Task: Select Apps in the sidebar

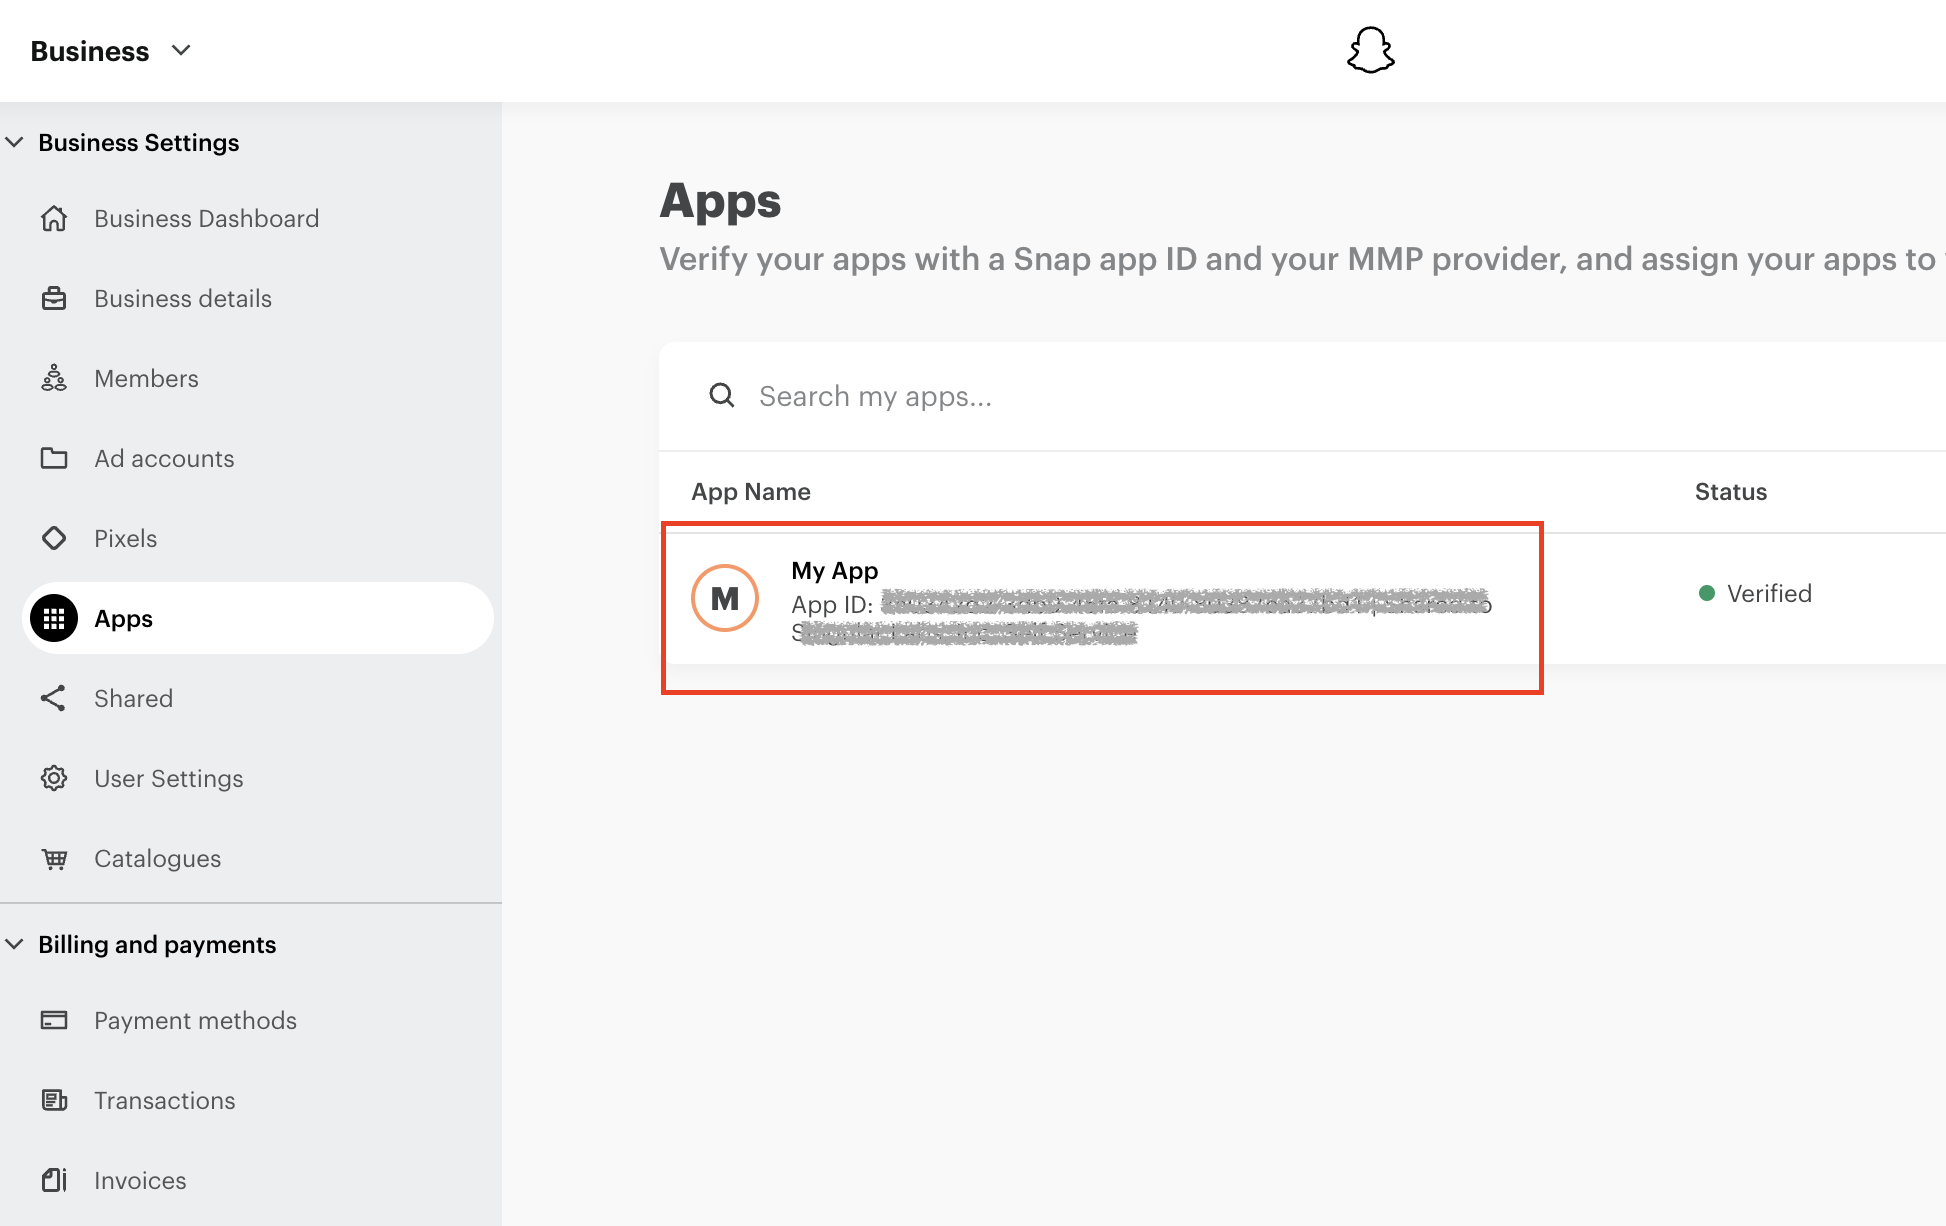Action: pyautogui.click(x=258, y=618)
